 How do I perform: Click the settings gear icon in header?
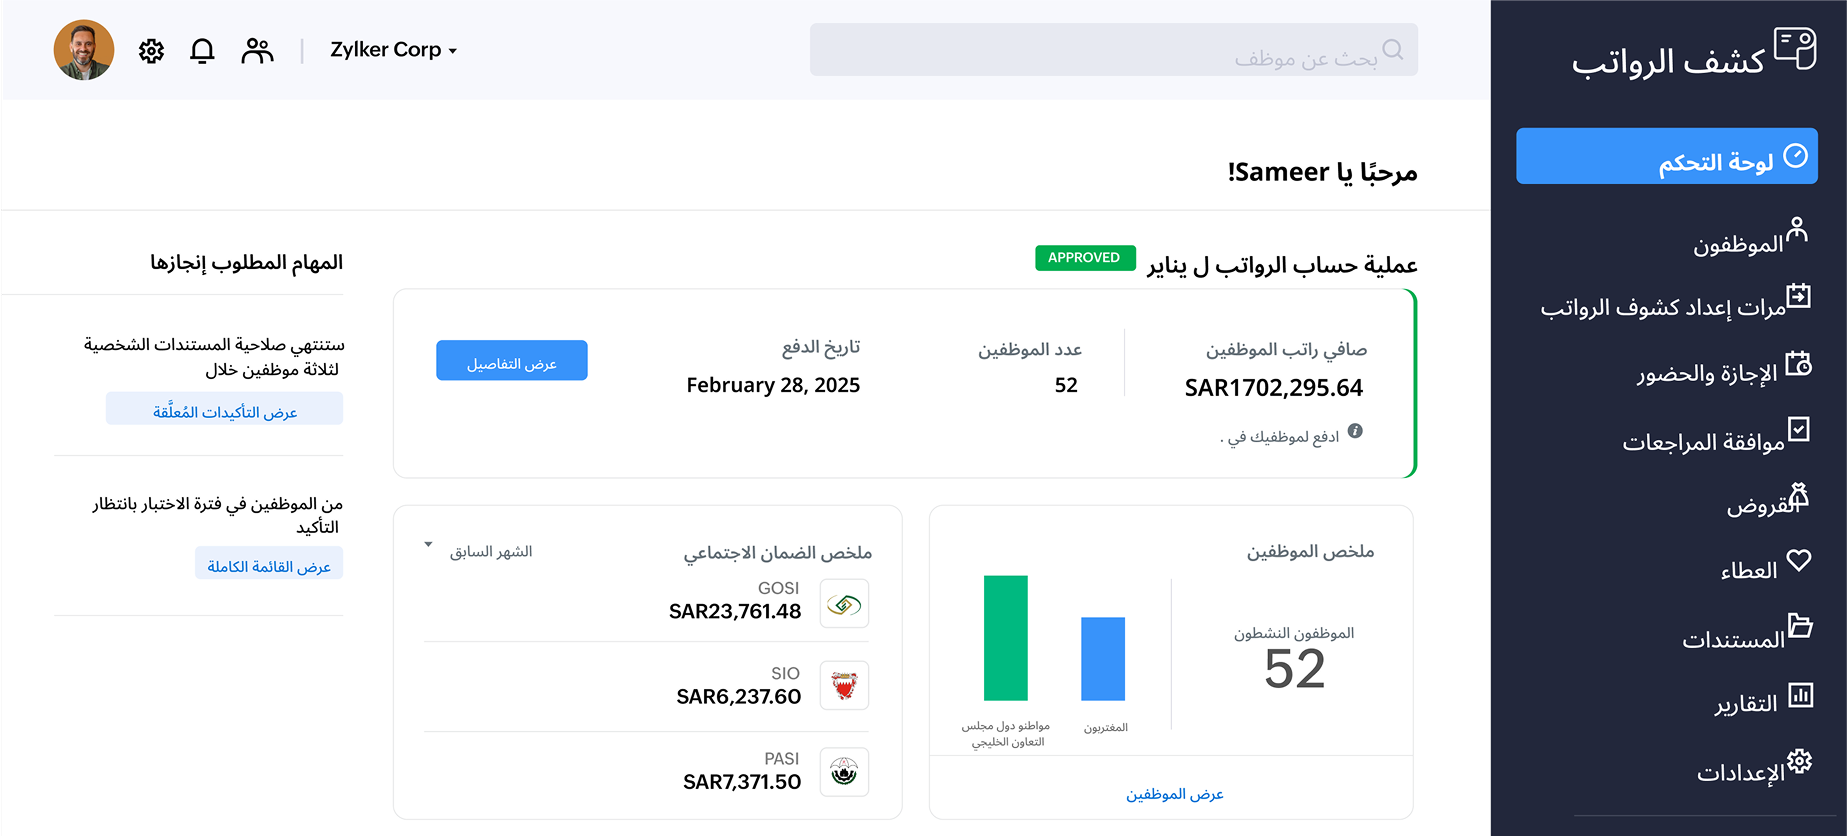coord(151,51)
